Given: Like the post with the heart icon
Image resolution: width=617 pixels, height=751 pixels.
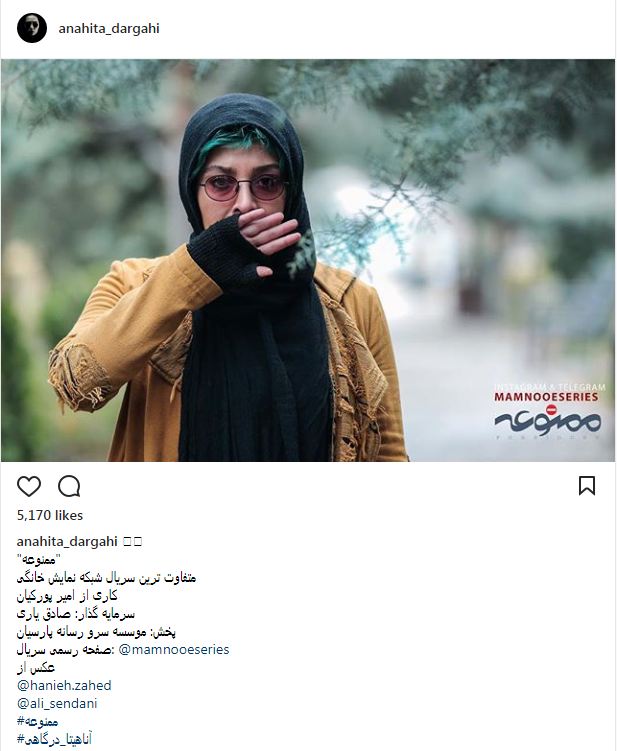Looking at the screenshot, I should click(29, 487).
